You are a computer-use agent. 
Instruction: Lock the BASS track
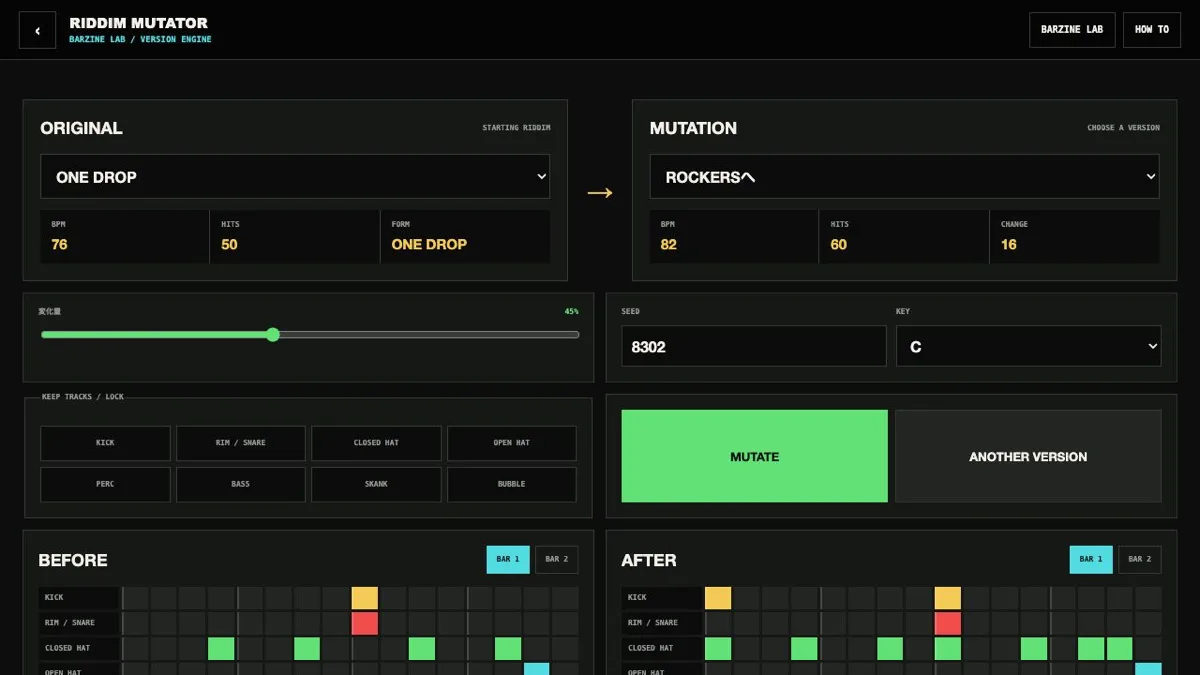coord(241,484)
